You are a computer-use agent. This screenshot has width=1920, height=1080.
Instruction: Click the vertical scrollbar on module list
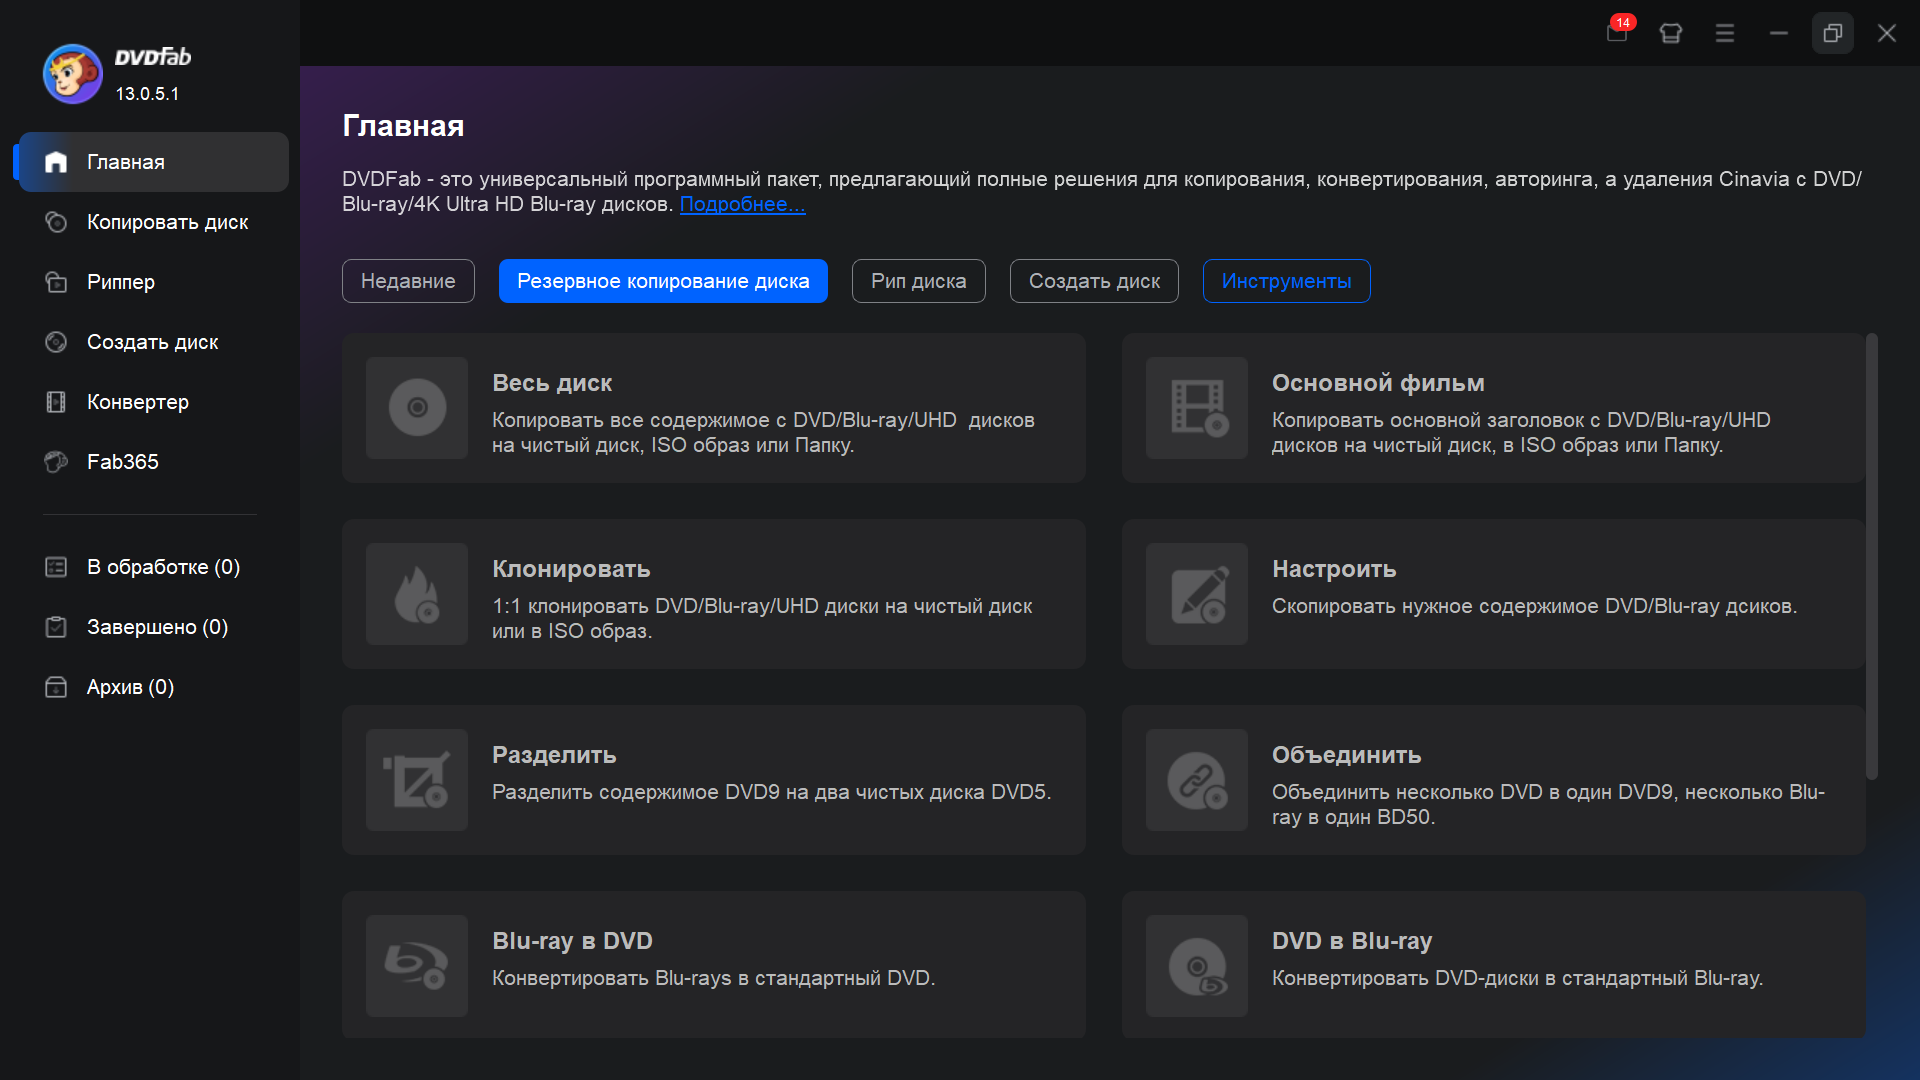[1871, 557]
